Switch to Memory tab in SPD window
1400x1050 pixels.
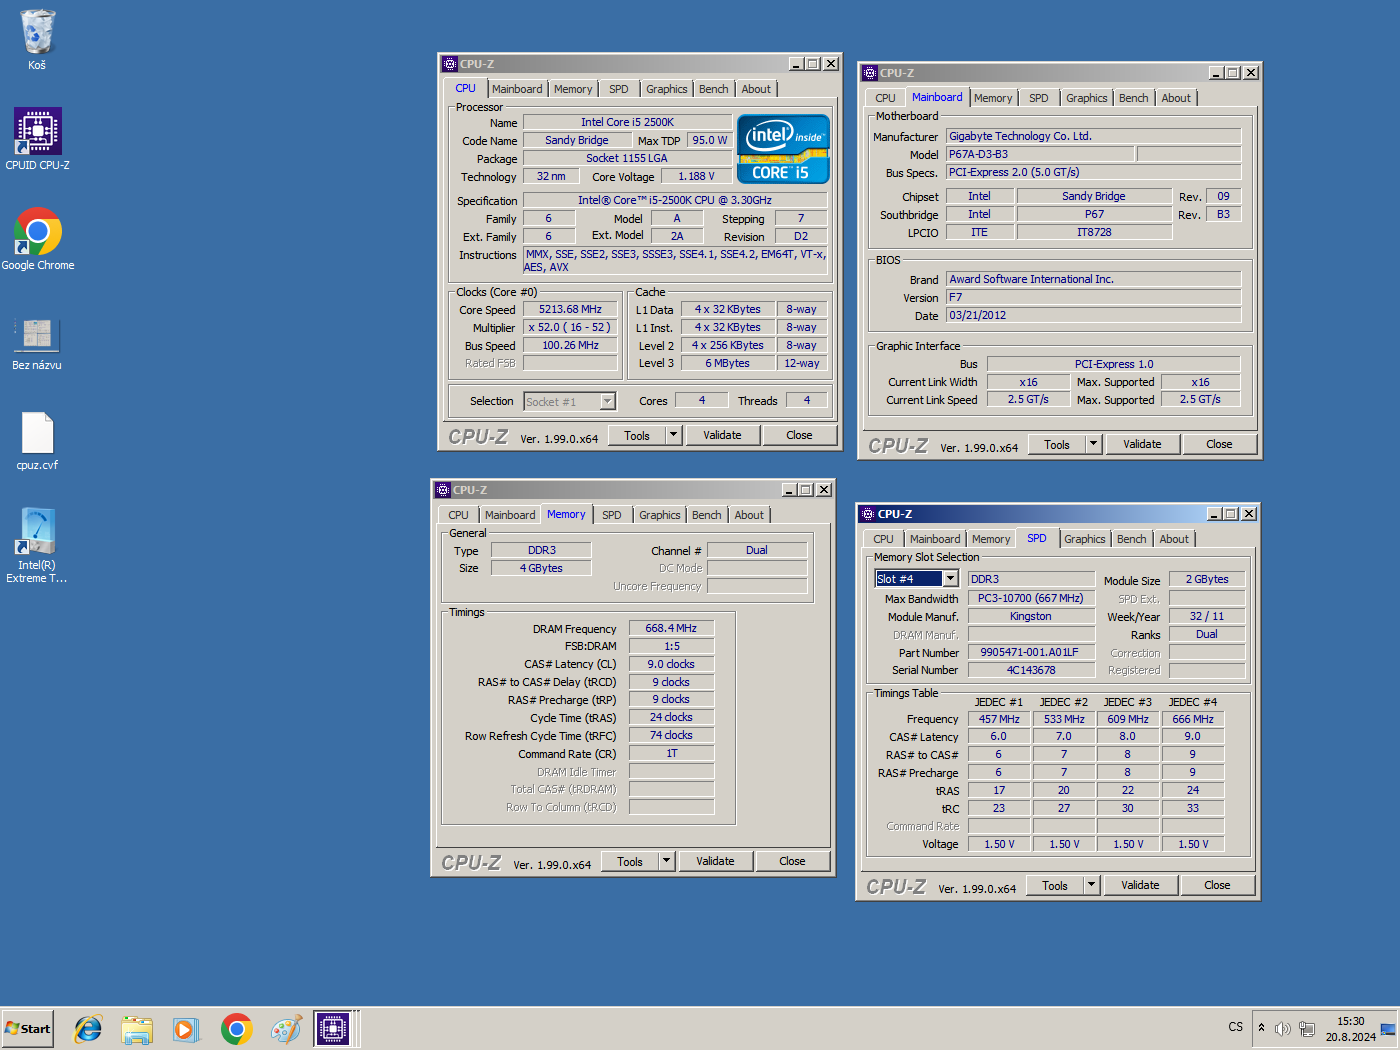tap(991, 539)
